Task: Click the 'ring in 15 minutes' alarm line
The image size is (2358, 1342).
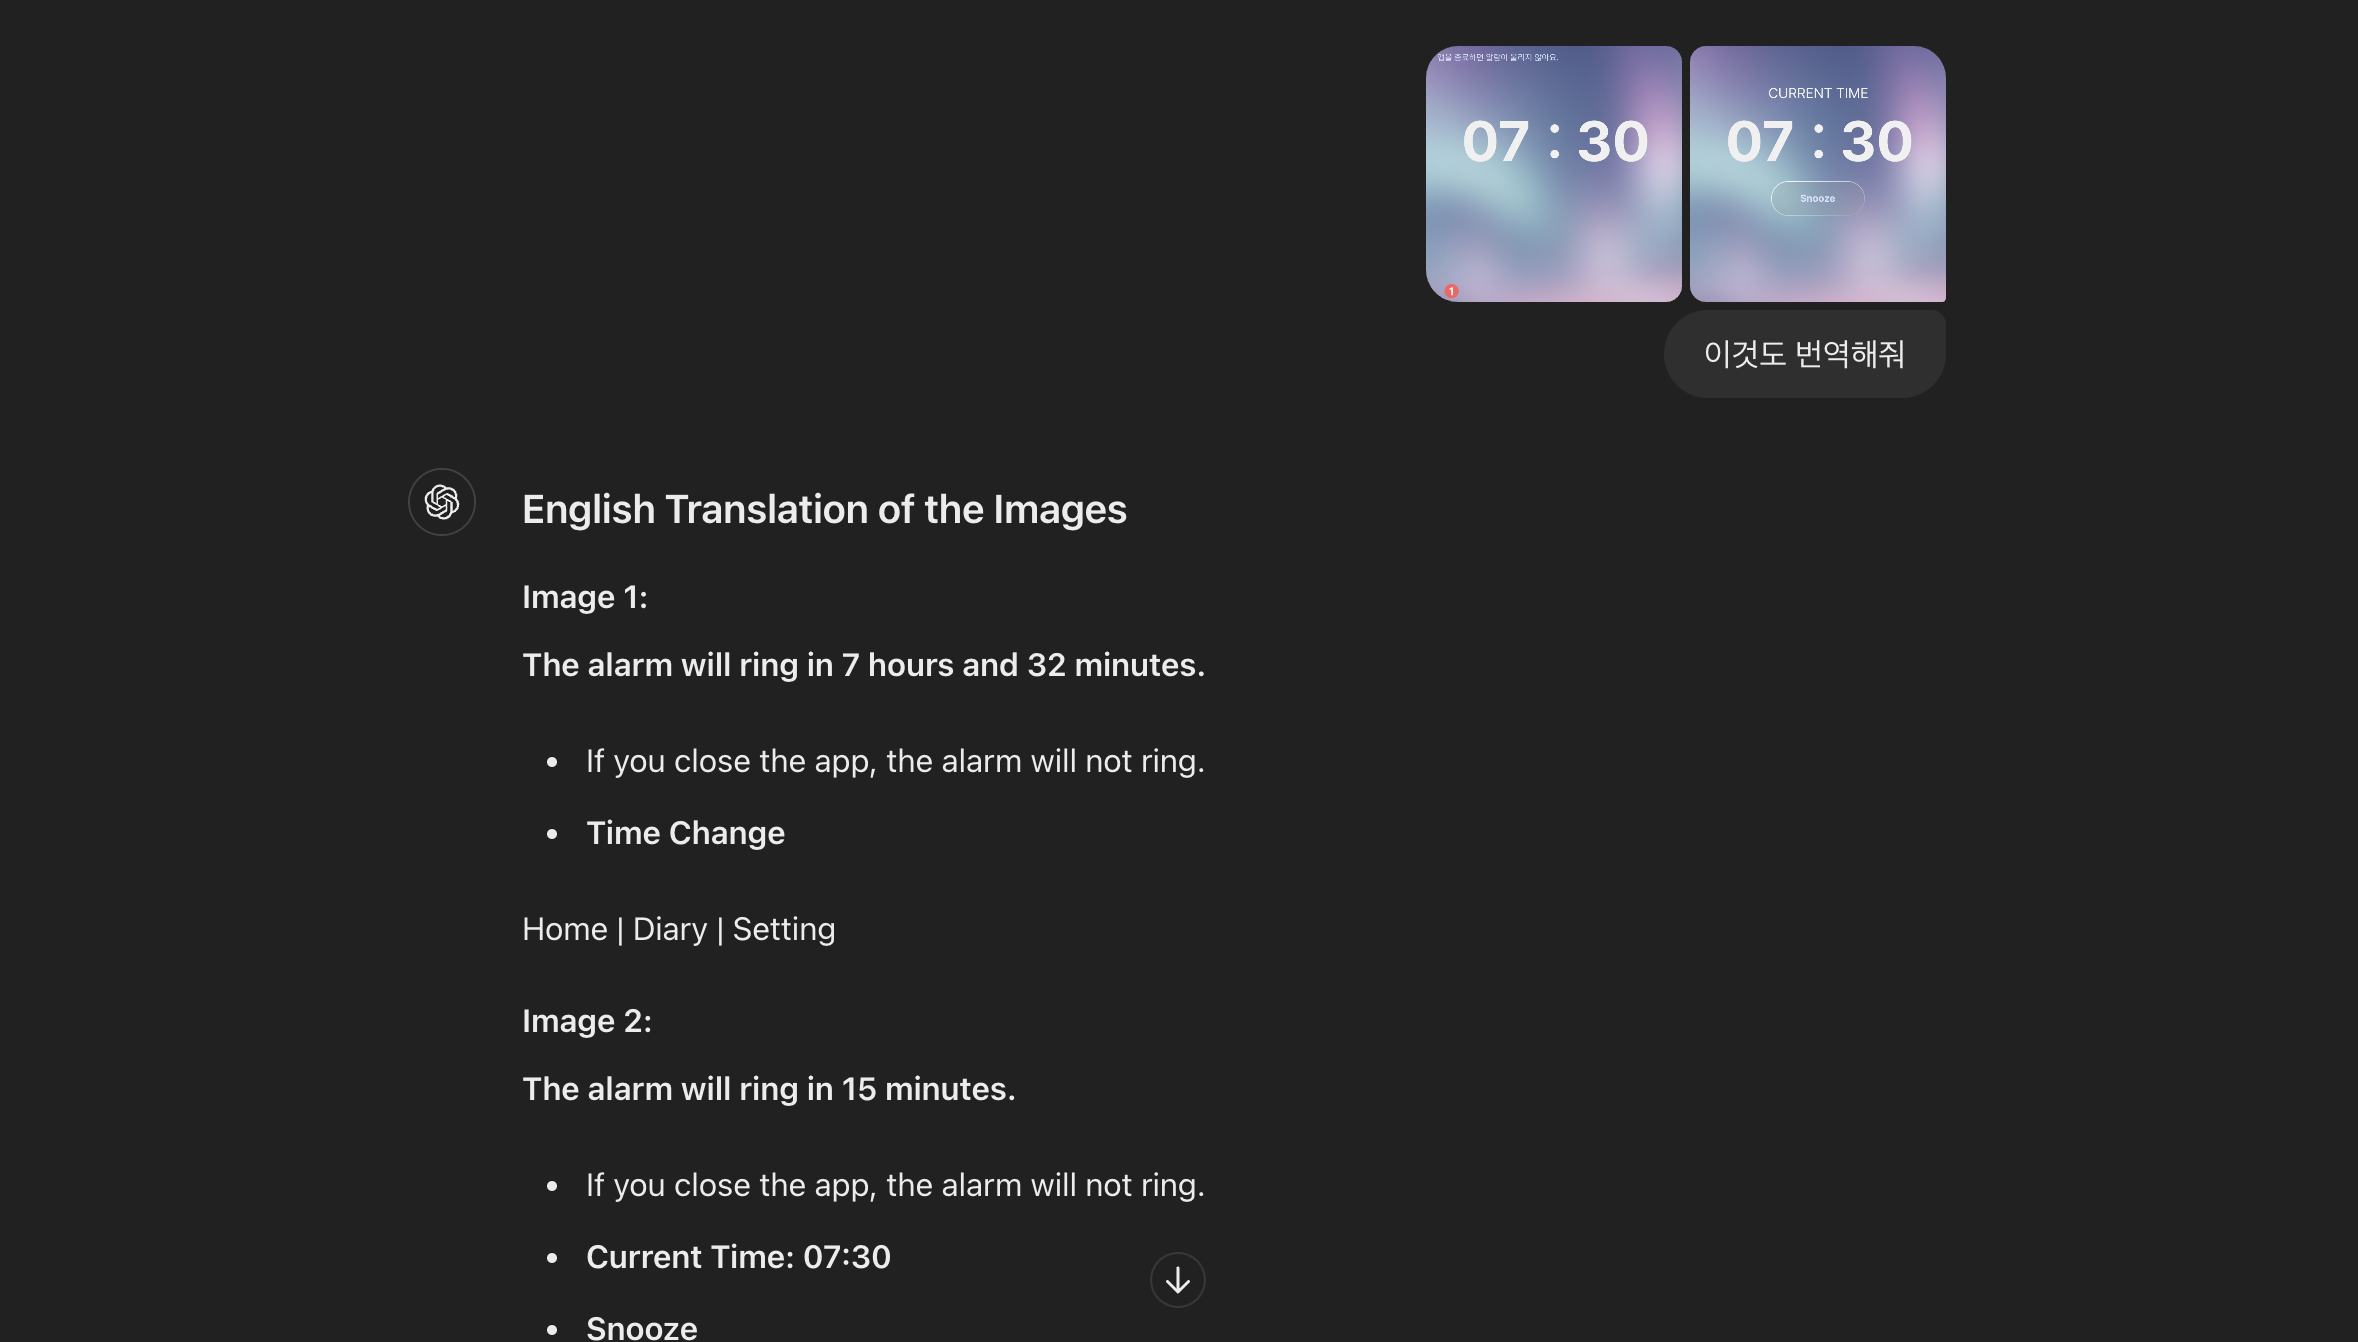Action: 768,1089
